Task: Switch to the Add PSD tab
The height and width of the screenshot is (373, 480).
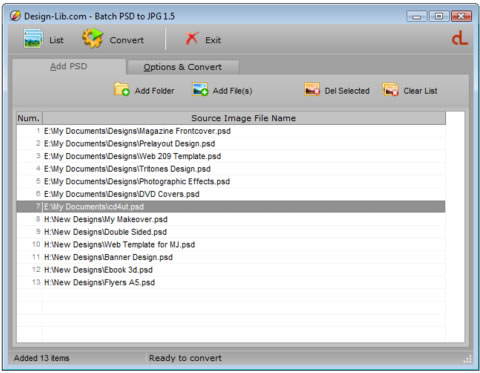Action: pyautogui.click(x=69, y=66)
